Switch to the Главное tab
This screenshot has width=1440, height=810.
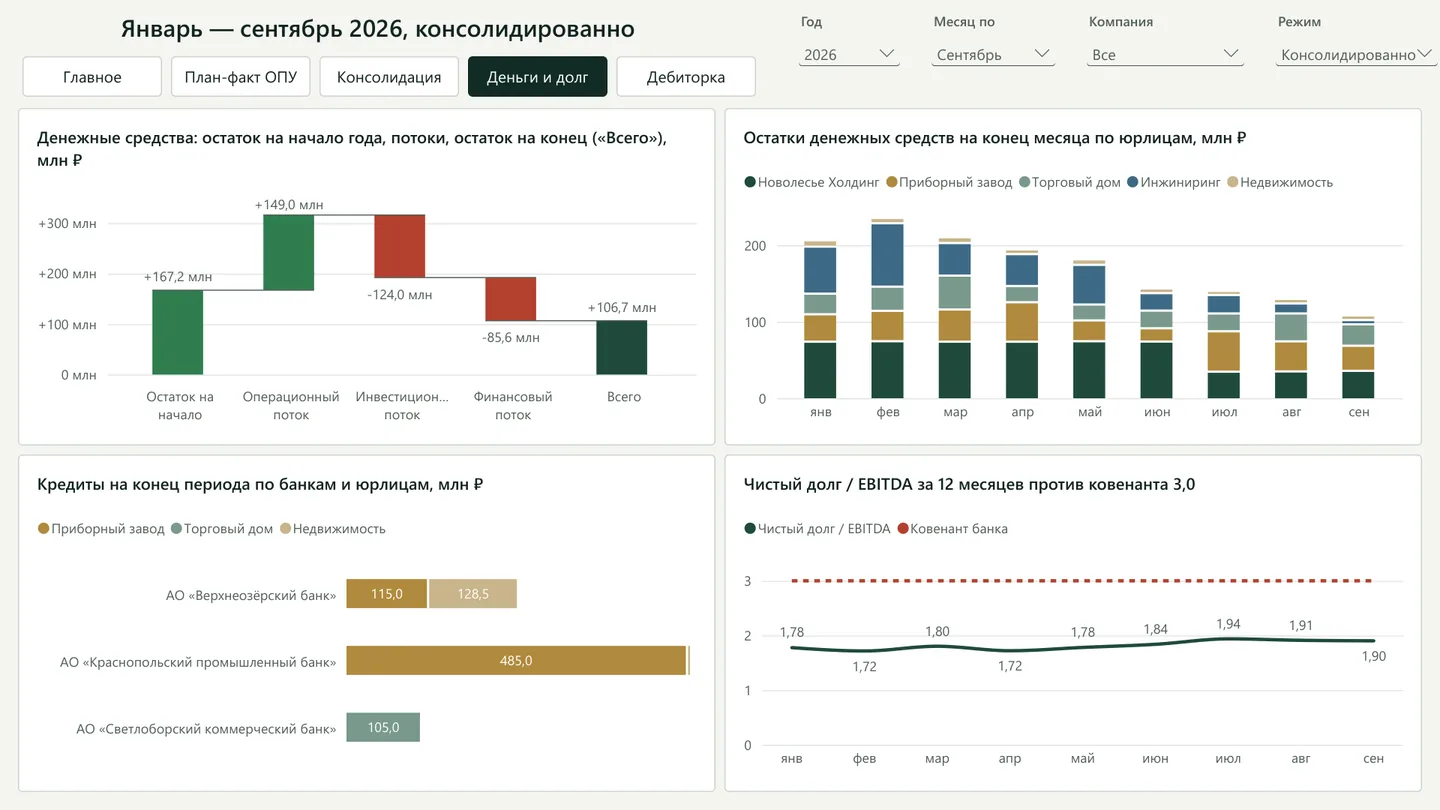[92, 77]
